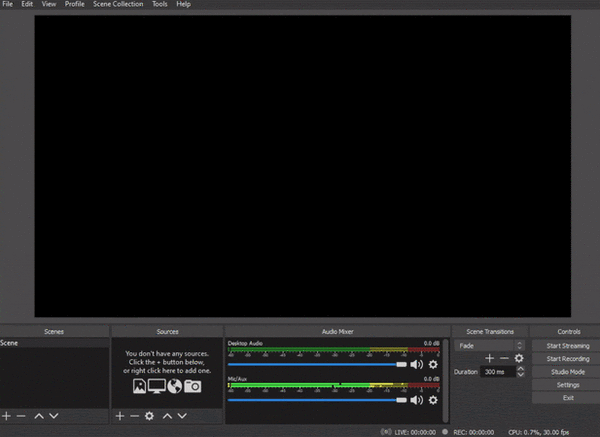
Task: Open the Scene Collection menu
Action: coord(118,5)
